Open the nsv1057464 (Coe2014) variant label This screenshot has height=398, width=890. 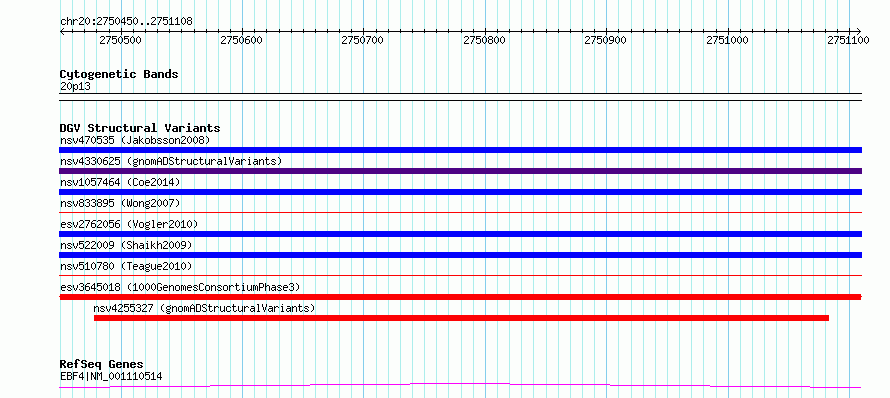coord(120,182)
